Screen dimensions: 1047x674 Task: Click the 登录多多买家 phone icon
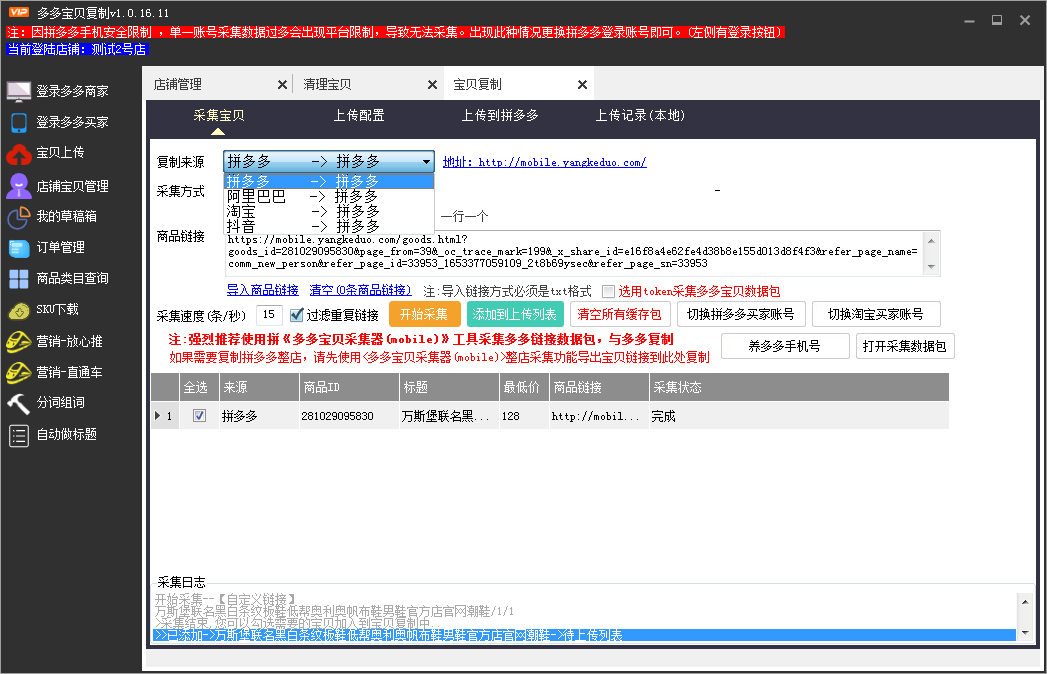click(19, 122)
